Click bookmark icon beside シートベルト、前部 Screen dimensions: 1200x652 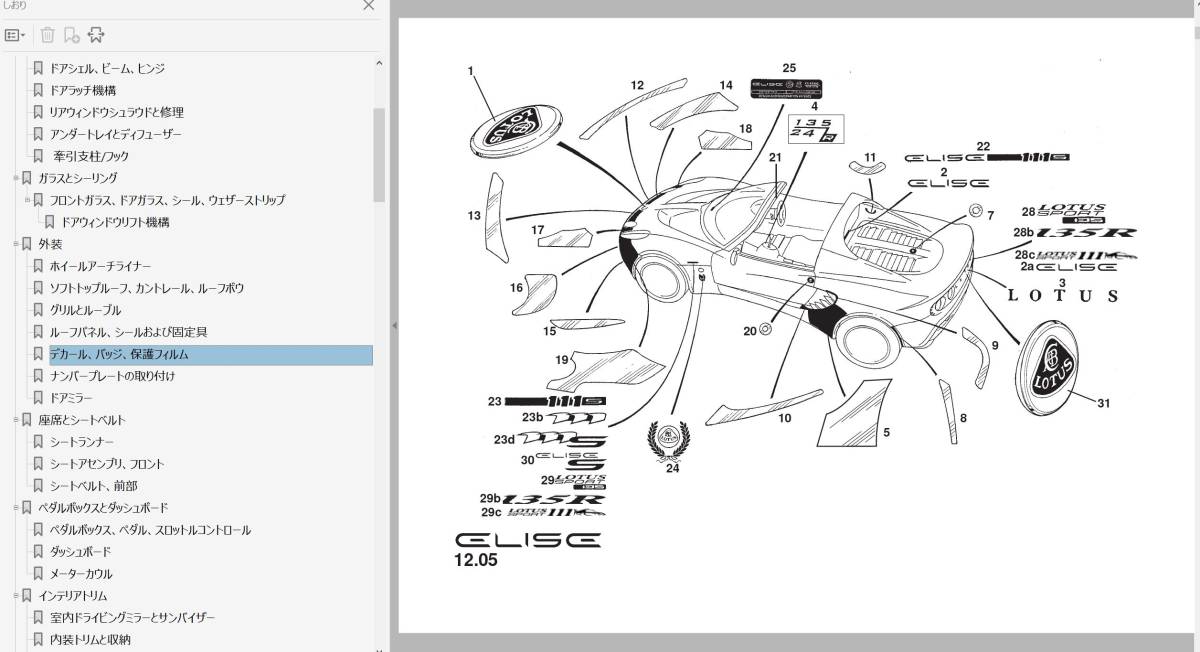coord(38,487)
